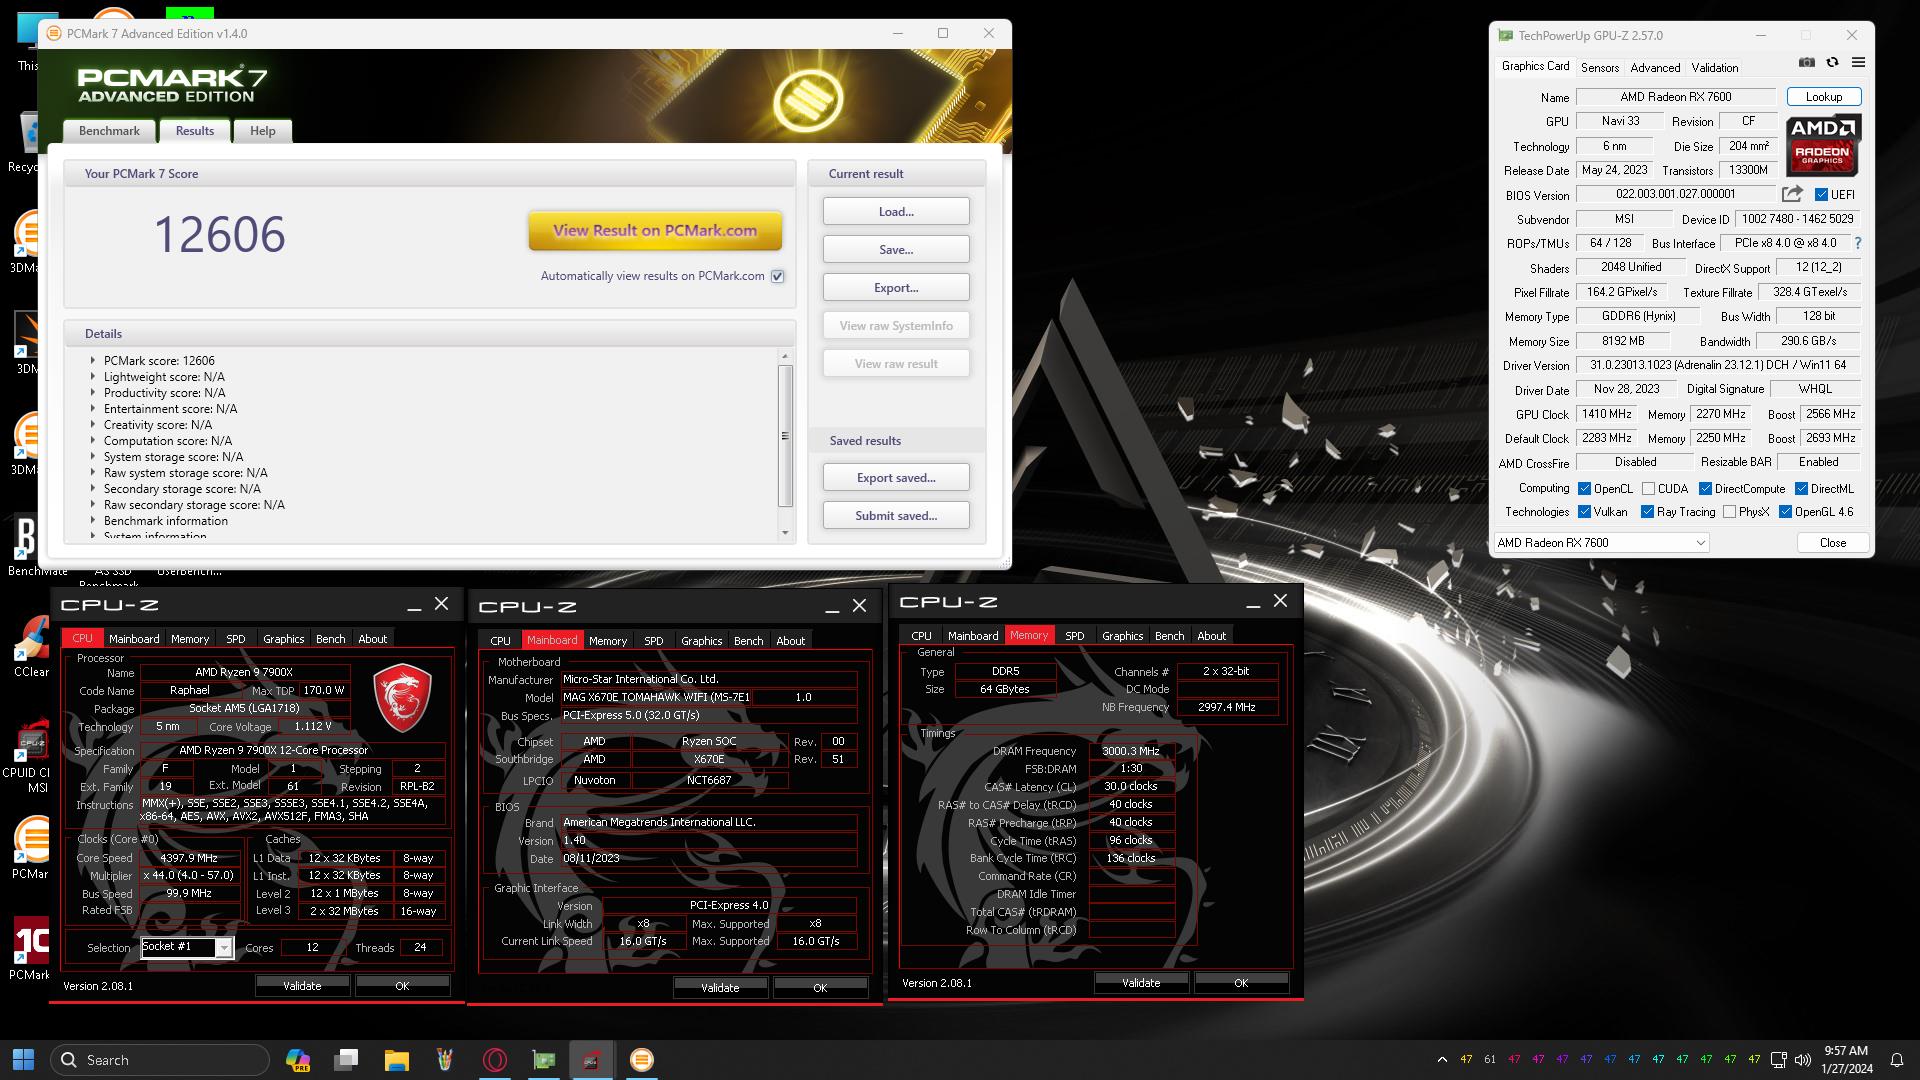Image resolution: width=1920 pixels, height=1080 pixels.
Task: Show hidden system tray icons
Action: 1442,1059
